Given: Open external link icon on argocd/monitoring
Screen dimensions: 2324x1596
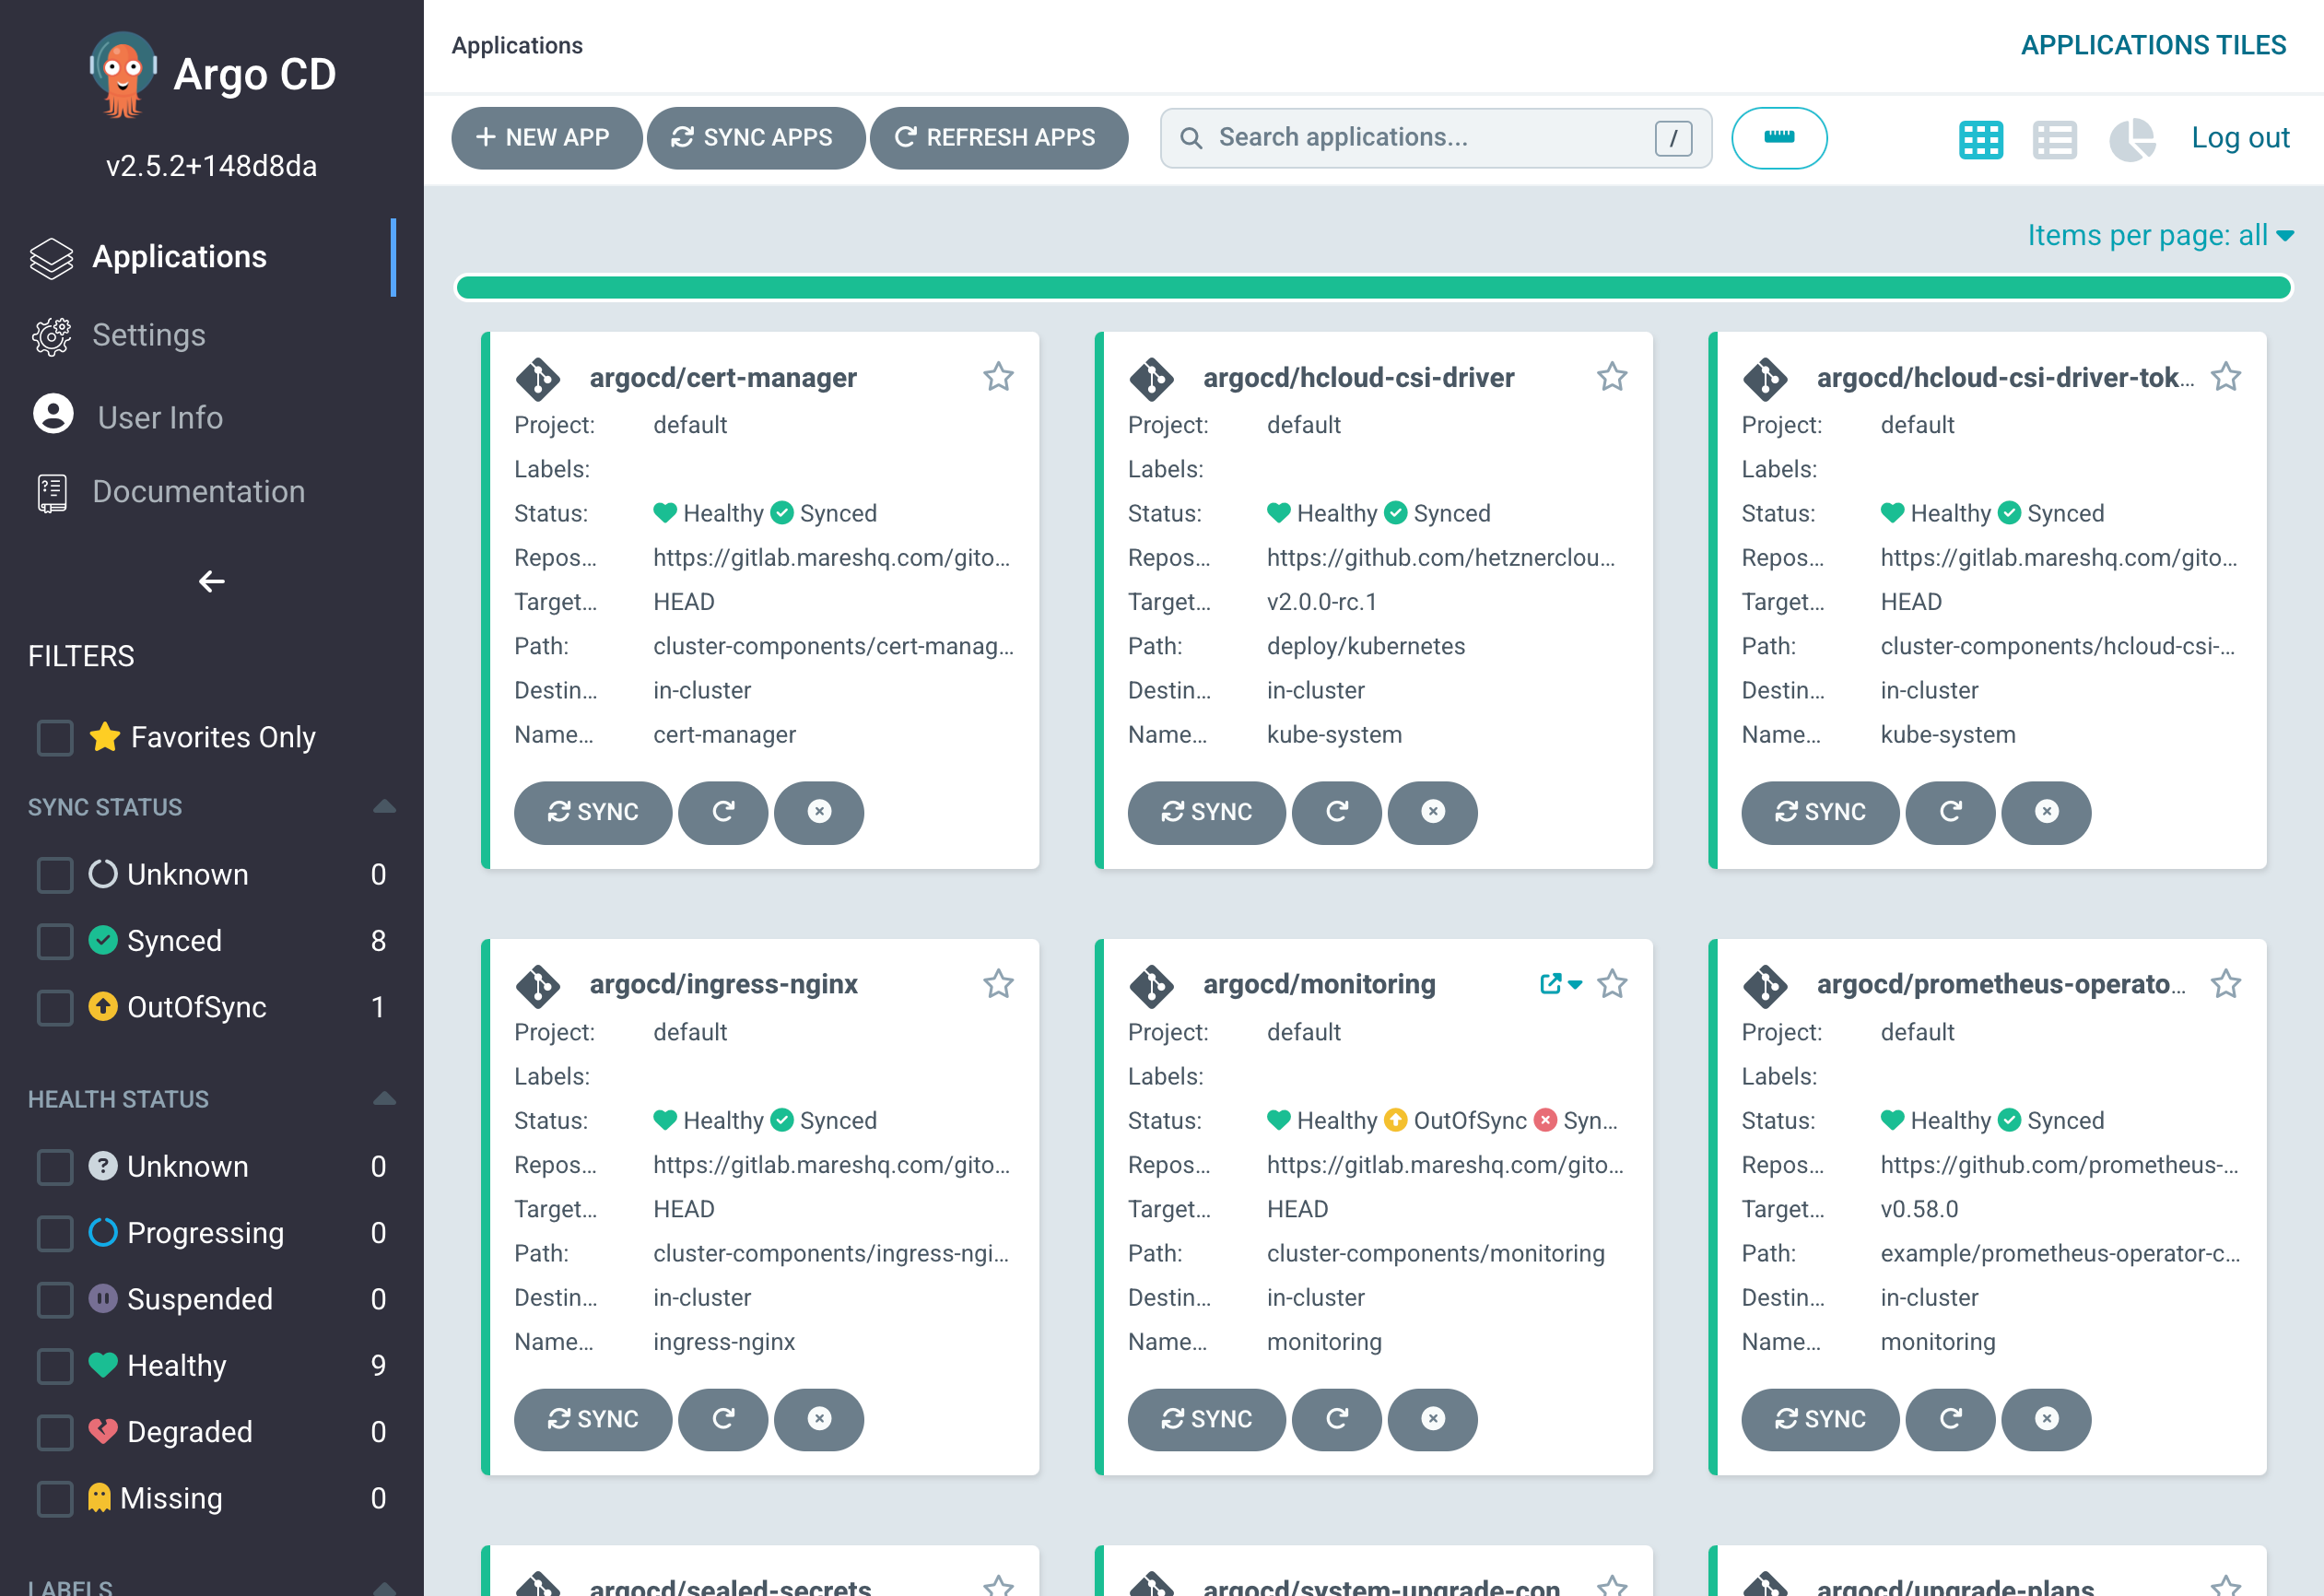Looking at the screenshot, I should coord(1550,984).
